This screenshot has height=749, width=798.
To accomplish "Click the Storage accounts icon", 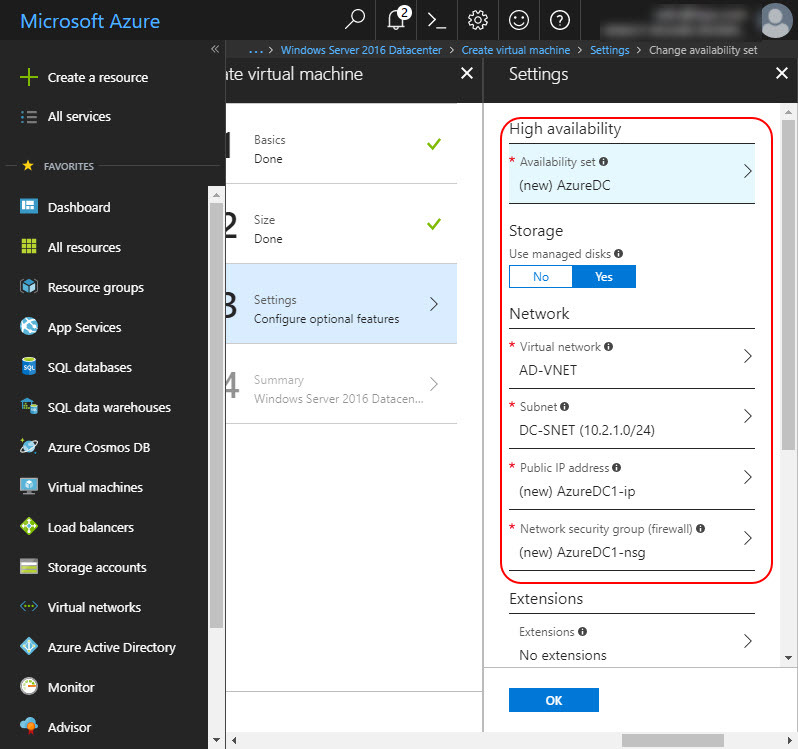I will (x=29, y=566).
